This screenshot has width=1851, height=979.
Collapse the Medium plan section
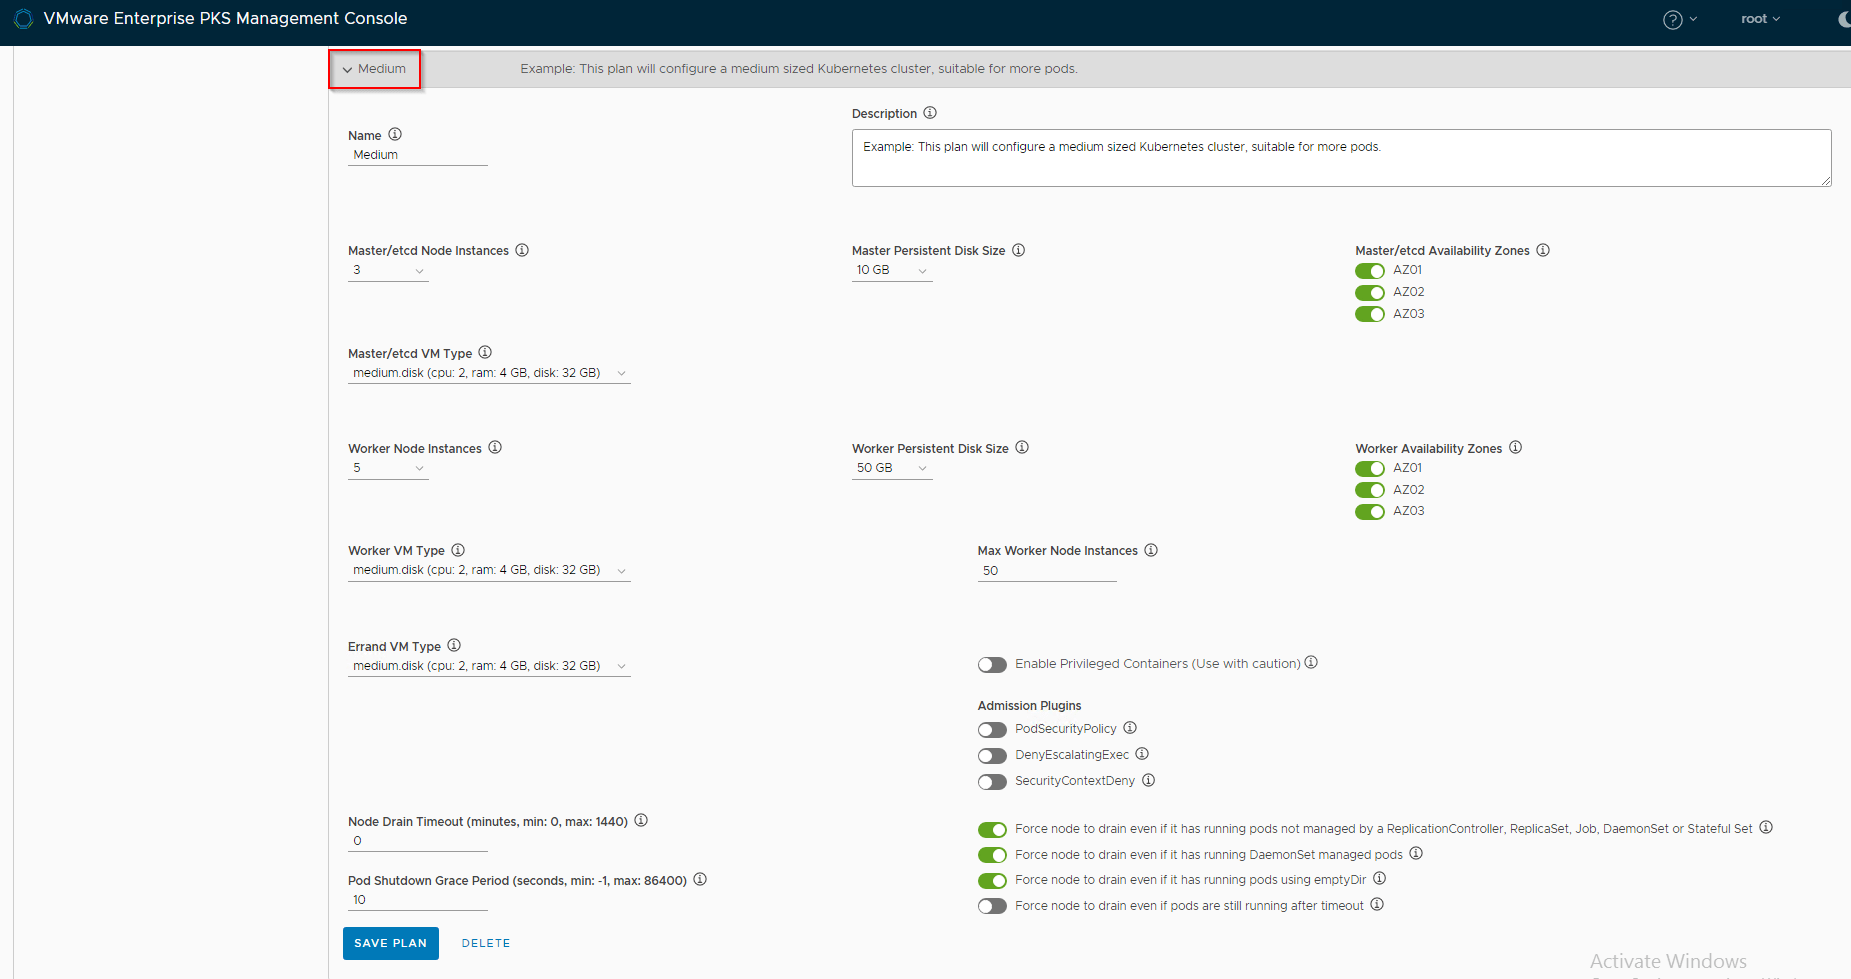click(x=375, y=69)
